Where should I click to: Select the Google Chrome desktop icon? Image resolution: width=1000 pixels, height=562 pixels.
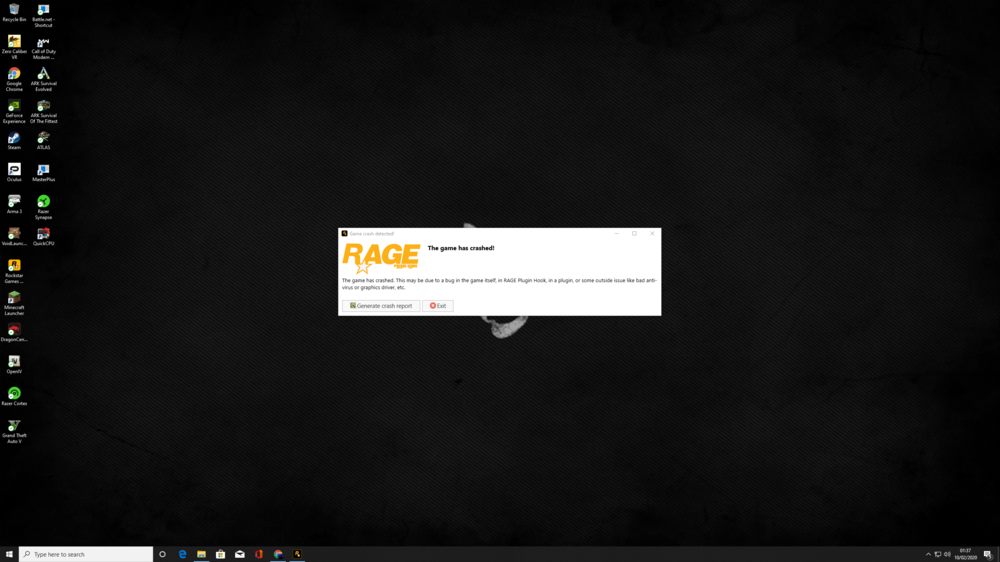14,79
